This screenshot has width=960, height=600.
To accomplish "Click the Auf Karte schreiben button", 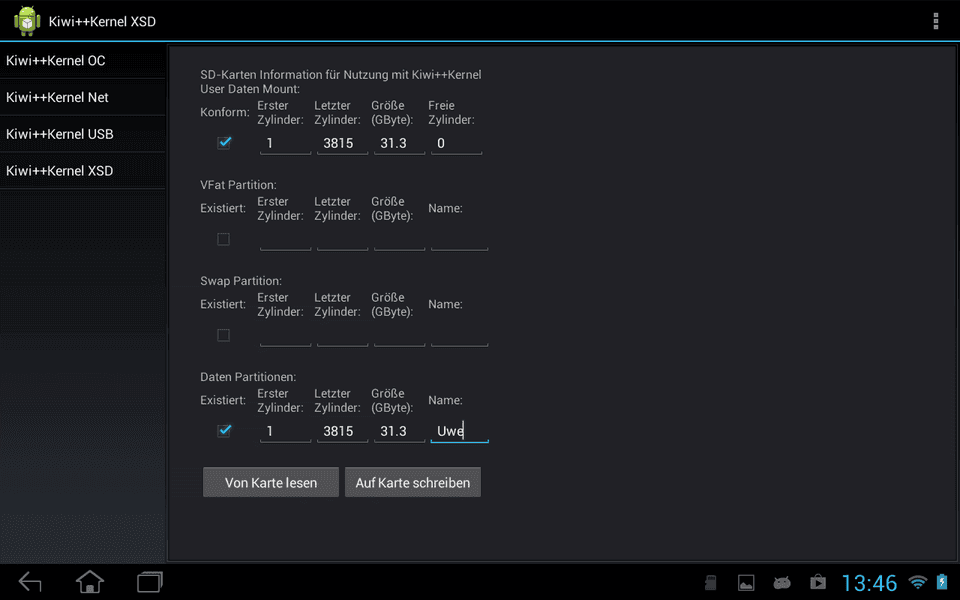I will pyautogui.click(x=413, y=482).
